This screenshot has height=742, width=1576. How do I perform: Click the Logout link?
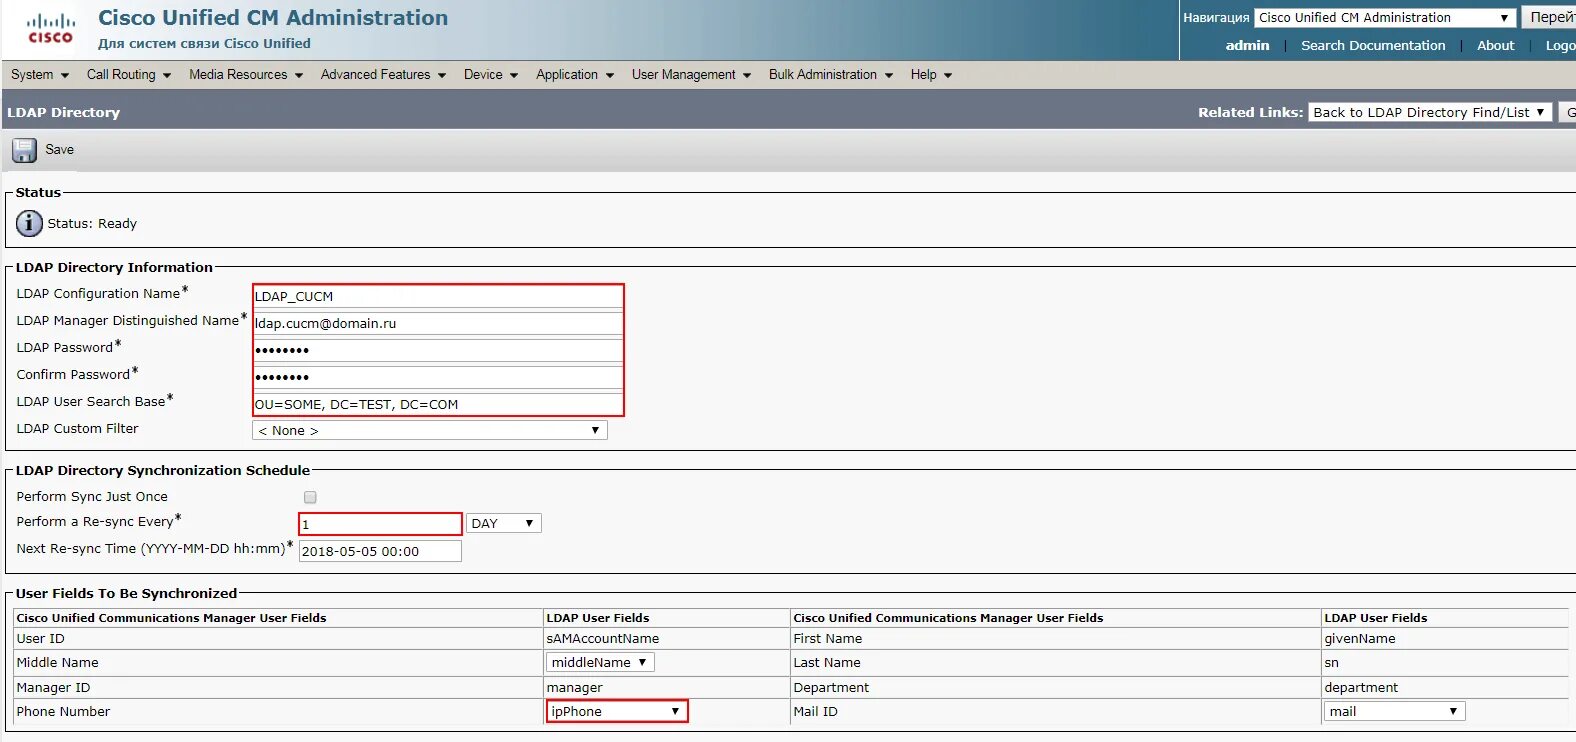tap(1560, 45)
